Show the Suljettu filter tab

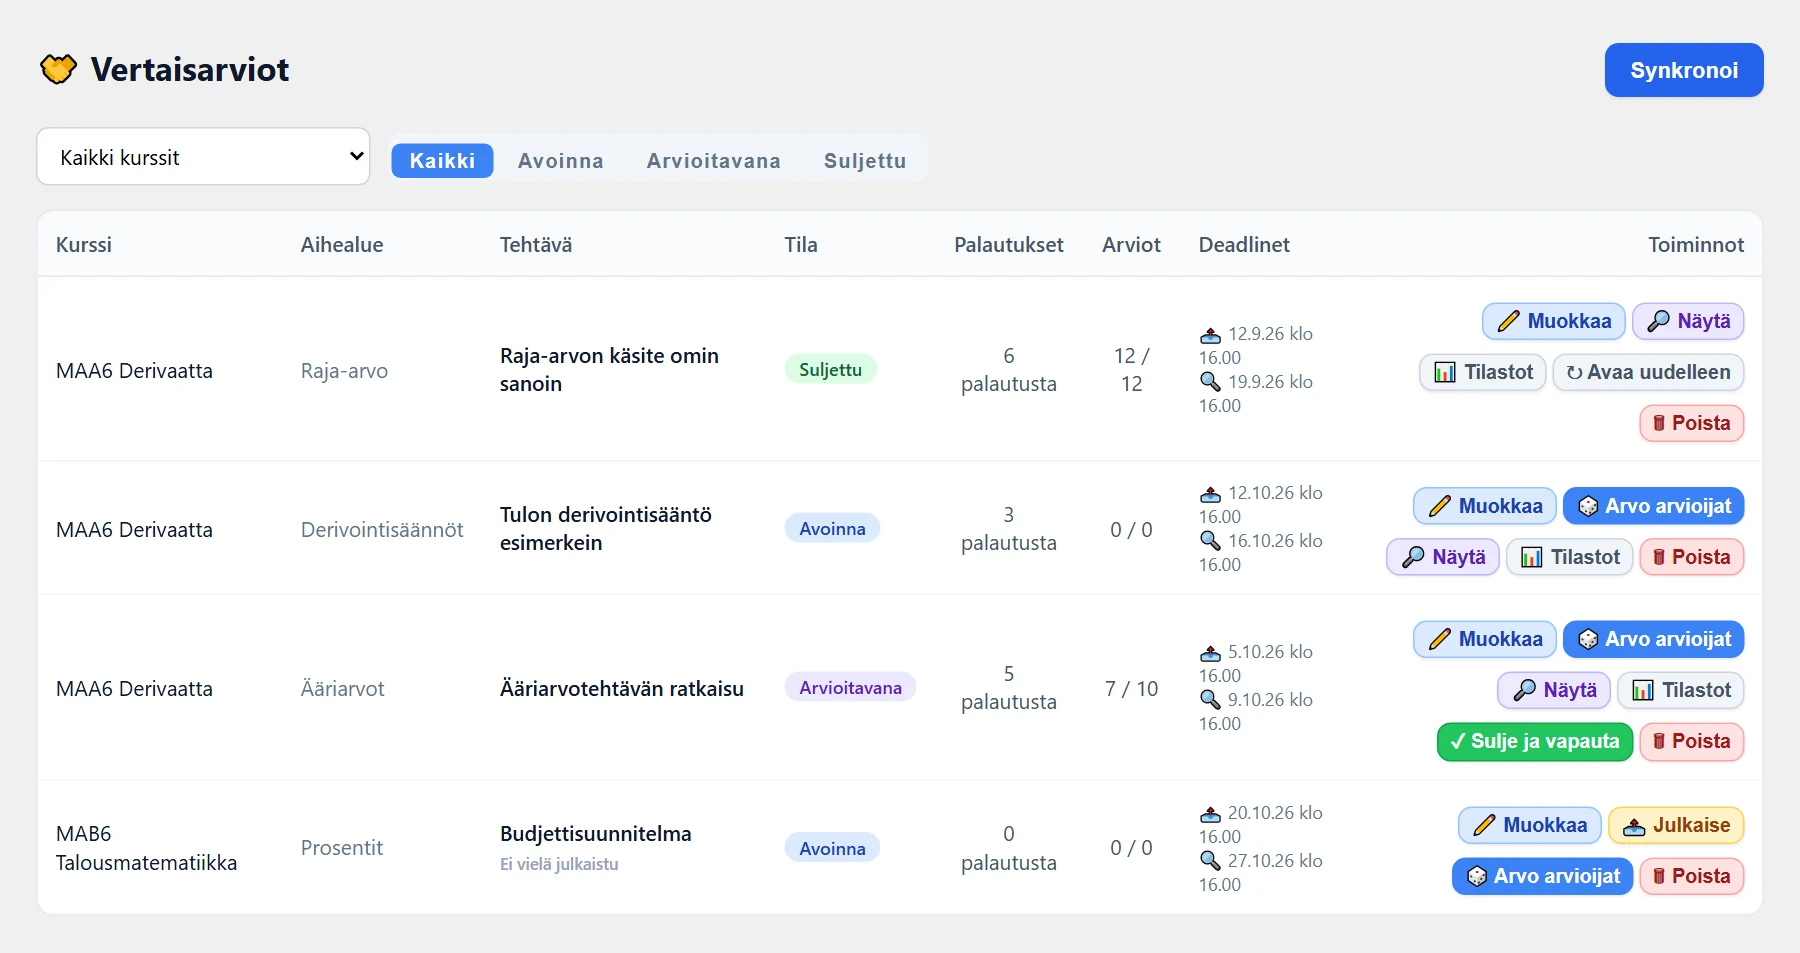point(865,161)
